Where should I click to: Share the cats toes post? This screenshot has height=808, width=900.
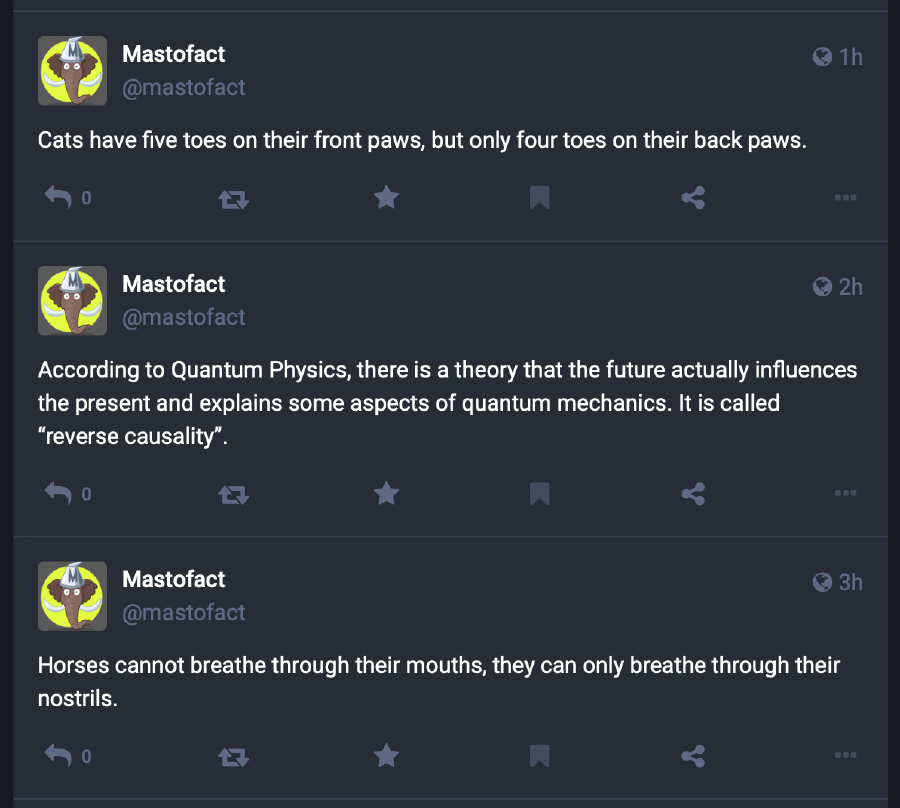click(x=693, y=197)
